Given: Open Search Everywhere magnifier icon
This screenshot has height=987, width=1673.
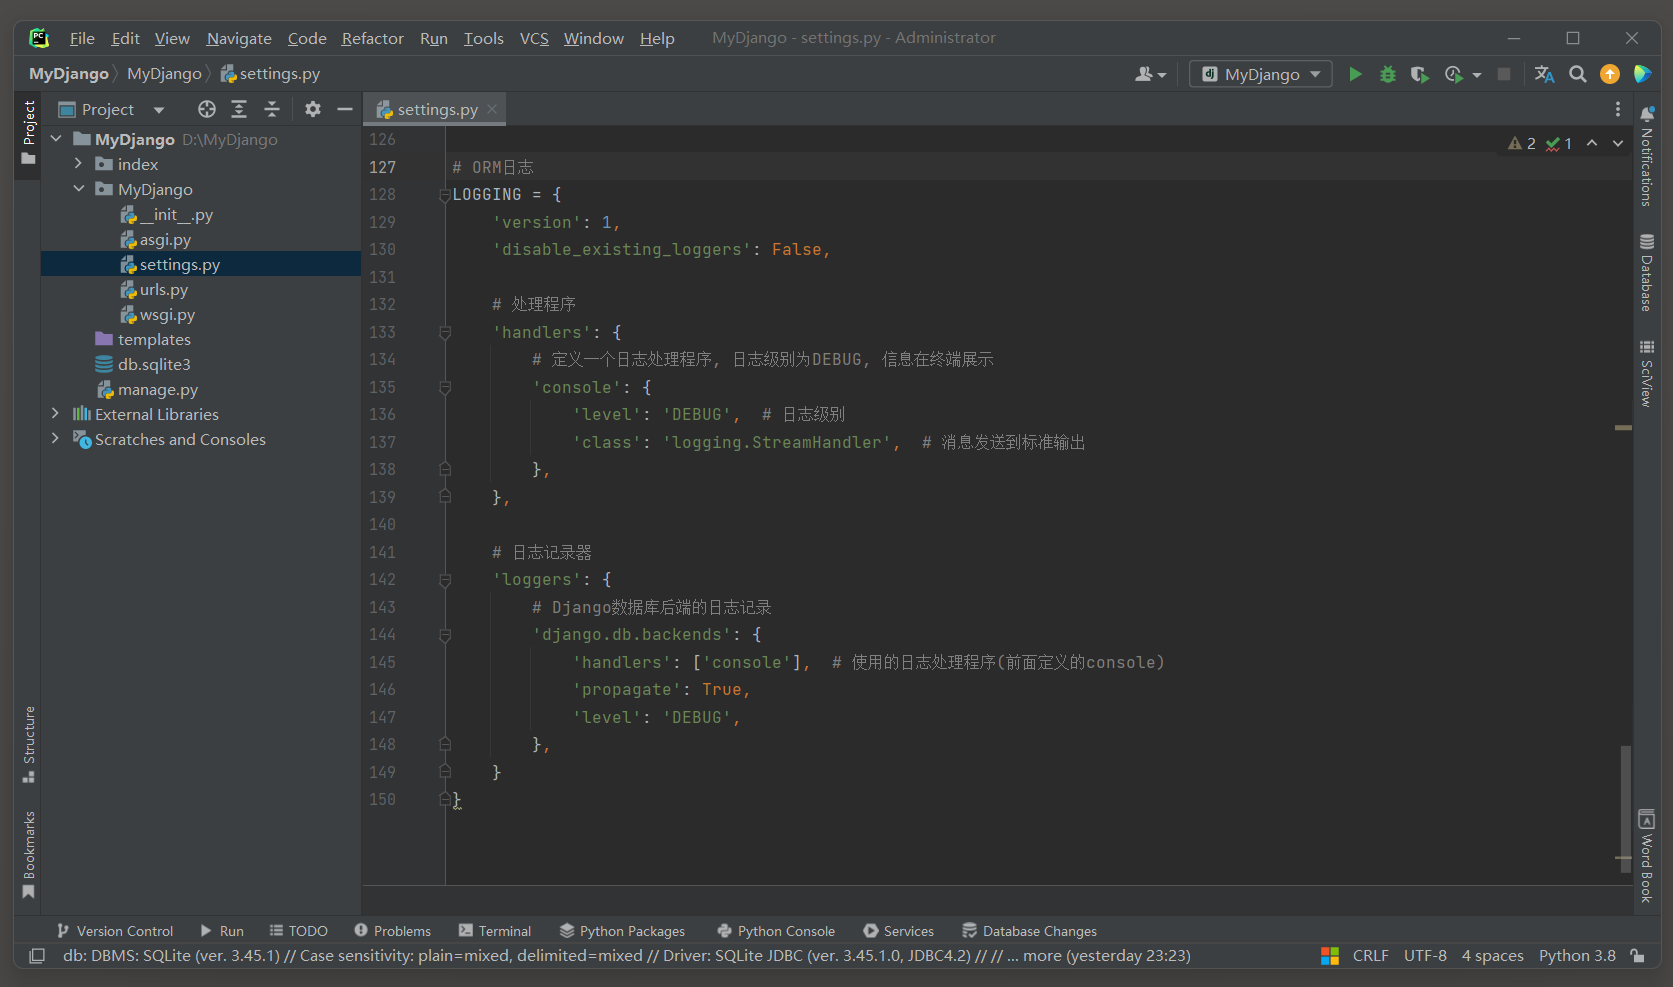Looking at the screenshot, I should [x=1578, y=74].
